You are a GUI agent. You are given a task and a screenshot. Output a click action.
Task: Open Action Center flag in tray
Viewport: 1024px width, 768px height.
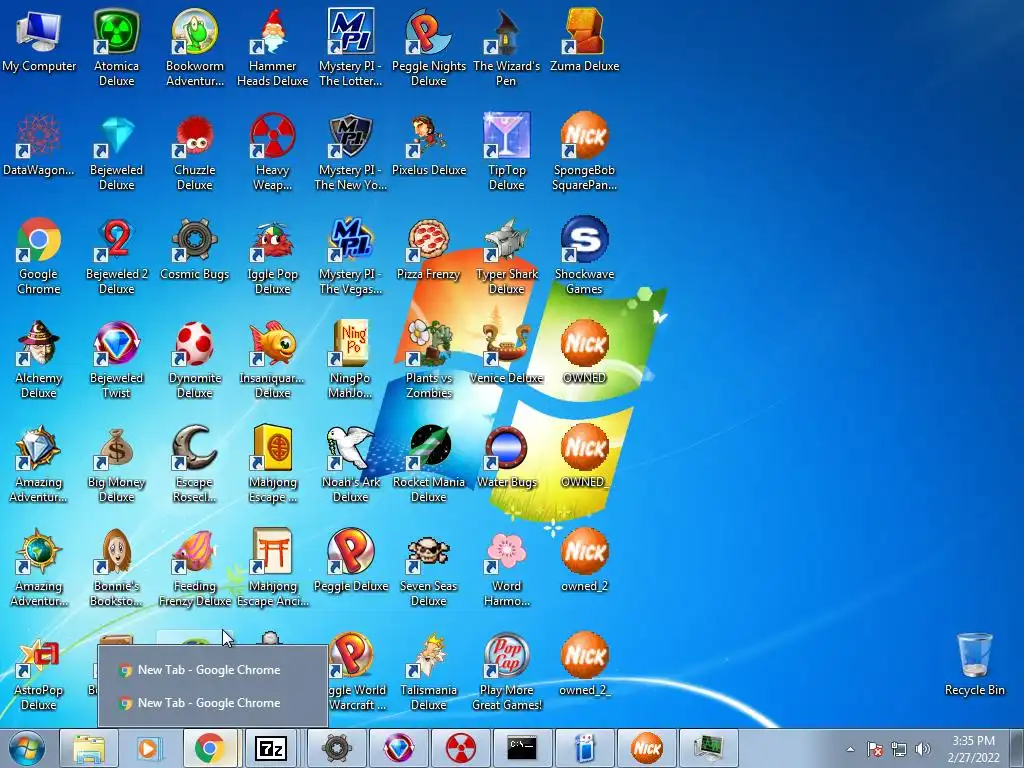click(x=875, y=749)
